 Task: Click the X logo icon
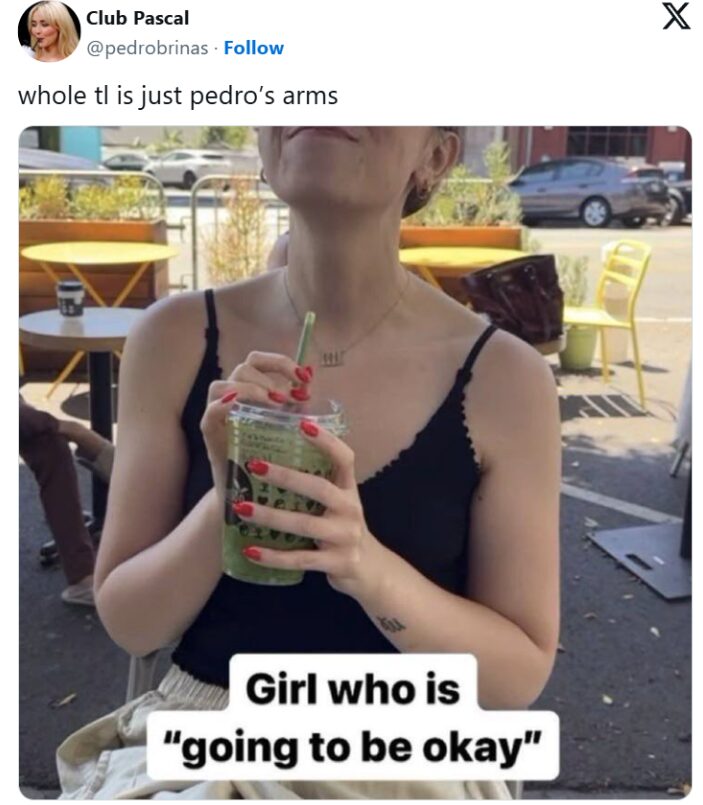[x=675, y=17]
